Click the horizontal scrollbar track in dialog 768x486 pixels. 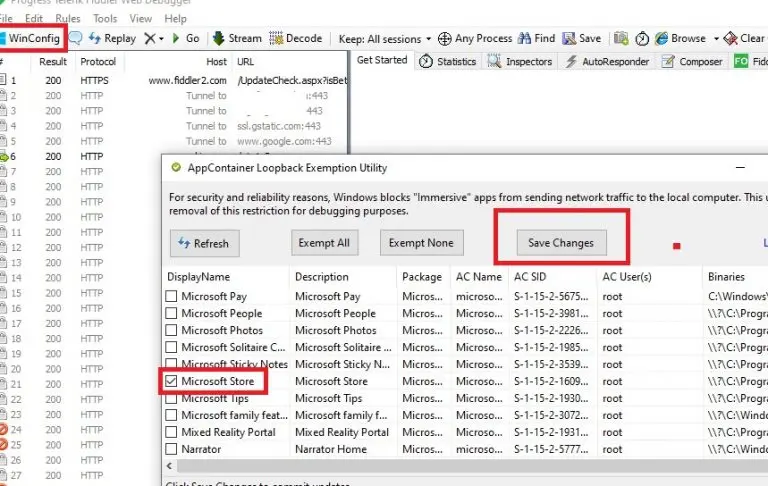(x=472, y=465)
